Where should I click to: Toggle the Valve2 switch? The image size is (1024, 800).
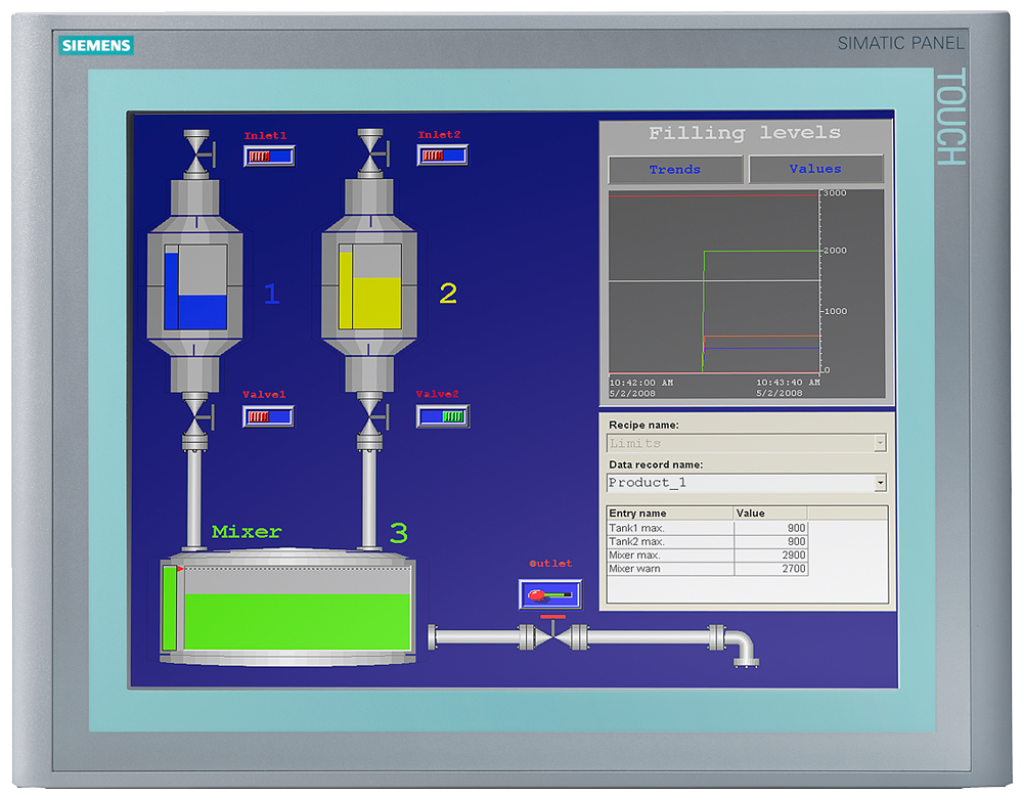click(443, 416)
